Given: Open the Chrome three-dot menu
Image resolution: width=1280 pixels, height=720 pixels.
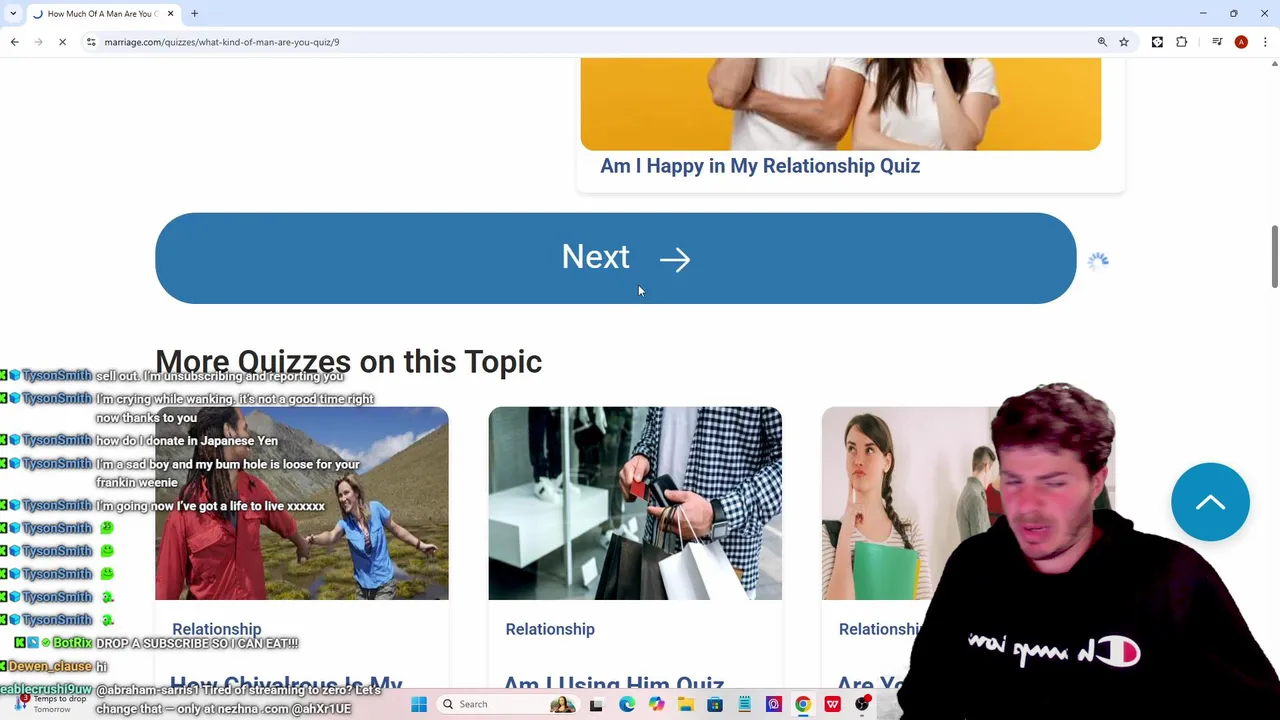Looking at the screenshot, I should pyautogui.click(x=1265, y=42).
